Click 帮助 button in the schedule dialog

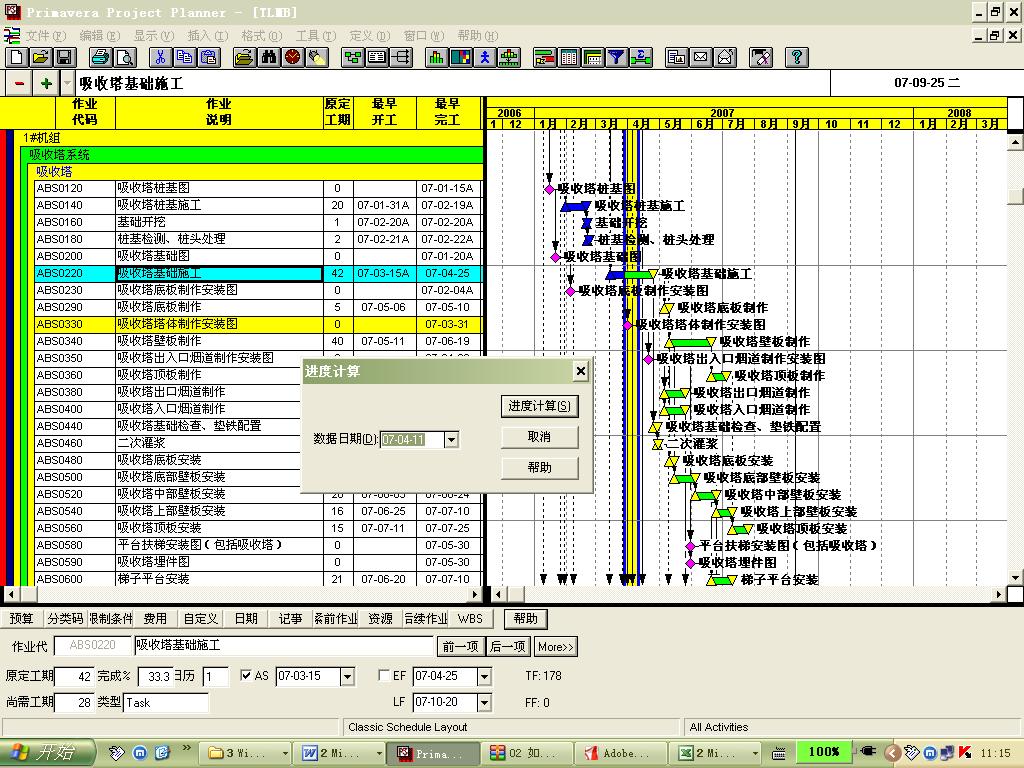[539, 468]
